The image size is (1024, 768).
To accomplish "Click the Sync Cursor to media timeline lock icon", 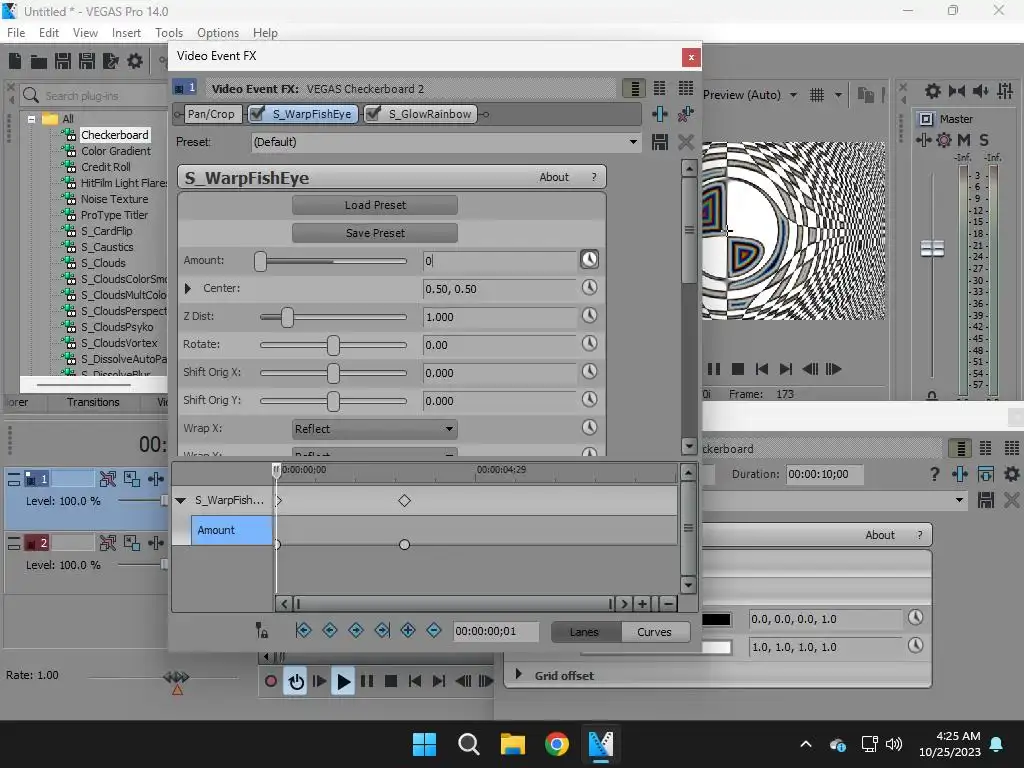I will (261, 630).
